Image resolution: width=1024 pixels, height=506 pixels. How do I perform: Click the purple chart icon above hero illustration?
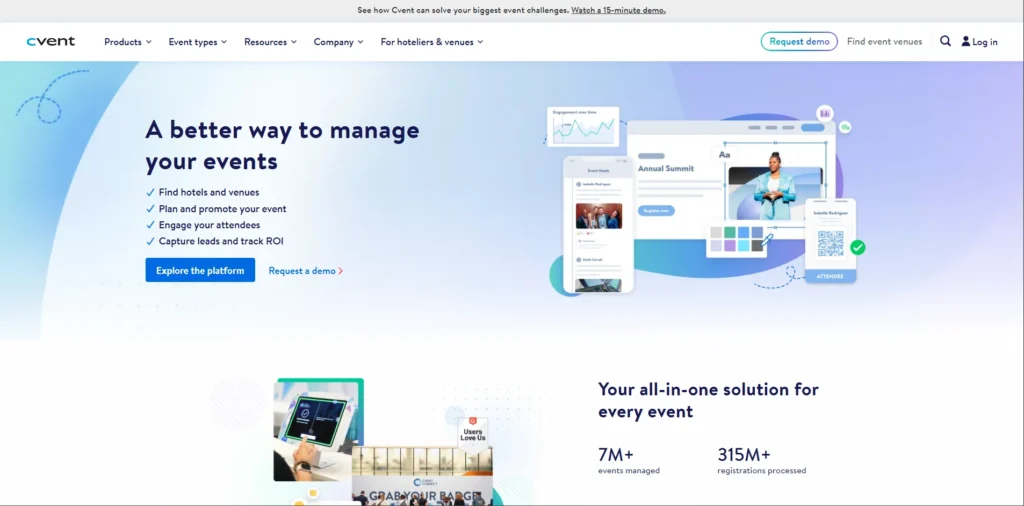coord(825,113)
